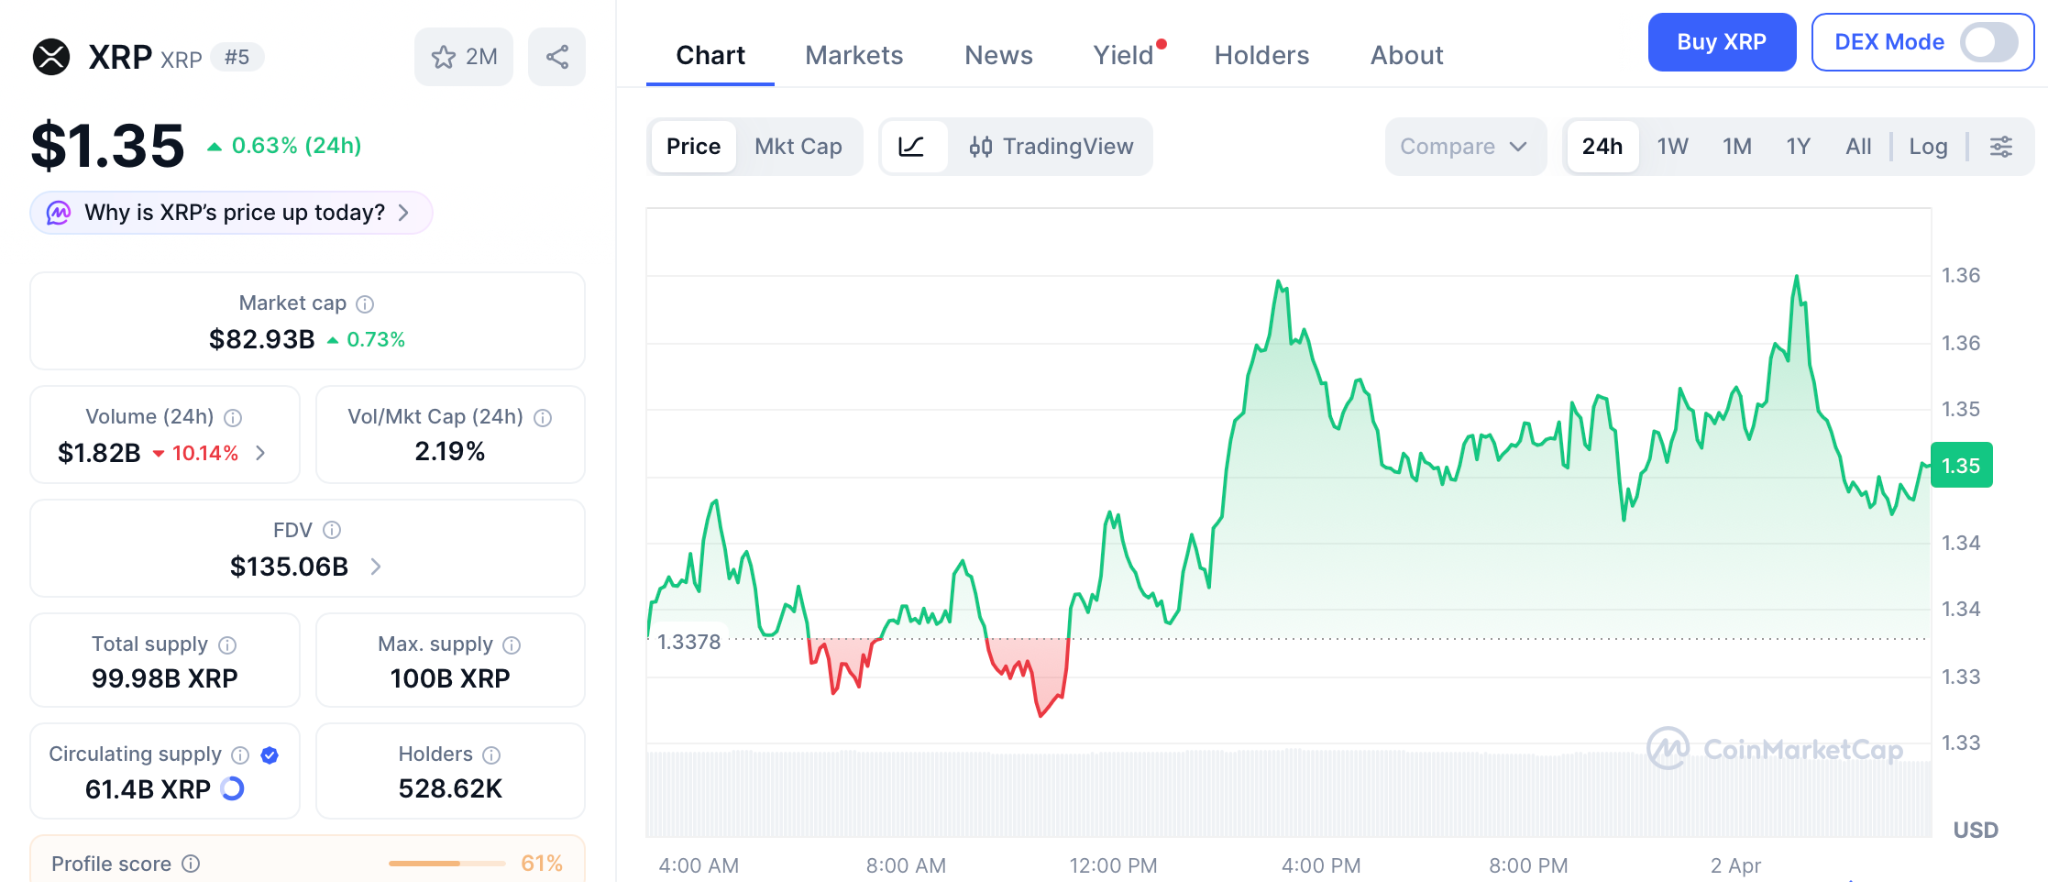This screenshot has width=2048, height=882.
Task: Click the Profile score progress bar
Action: tap(446, 863)
